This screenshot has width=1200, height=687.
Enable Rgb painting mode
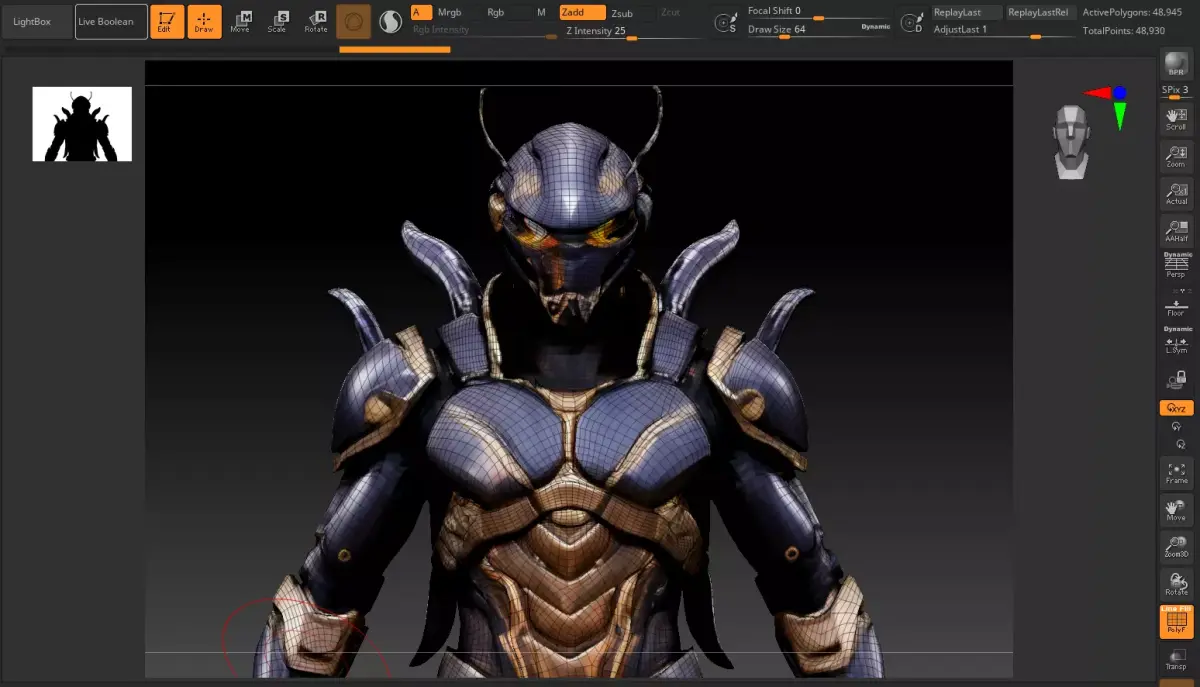[497, 13]
